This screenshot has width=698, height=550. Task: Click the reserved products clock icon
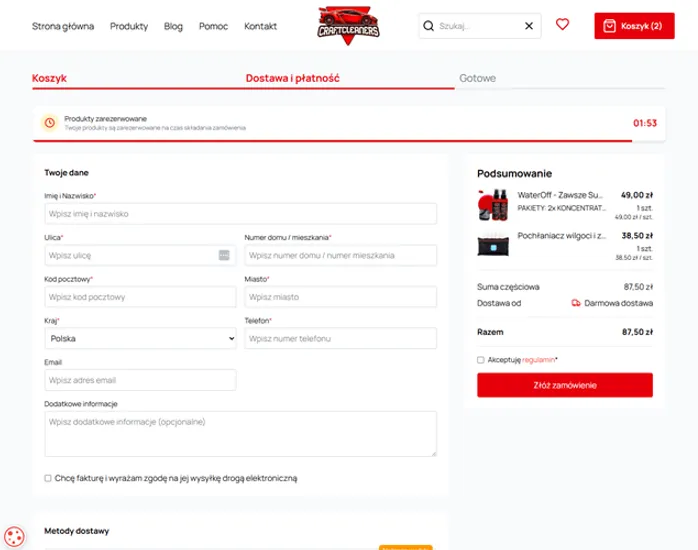point(49,123)
